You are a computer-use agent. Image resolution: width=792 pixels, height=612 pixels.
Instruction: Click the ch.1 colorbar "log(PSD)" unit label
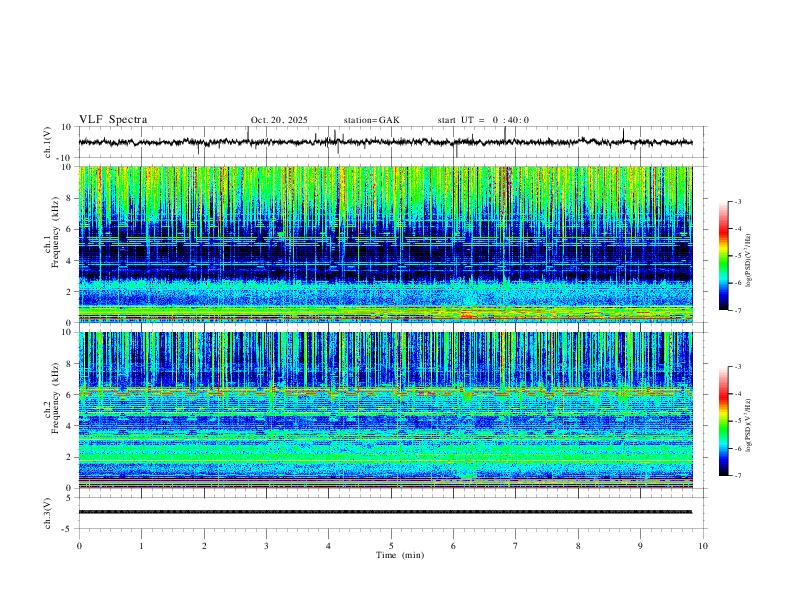[748, 260]
